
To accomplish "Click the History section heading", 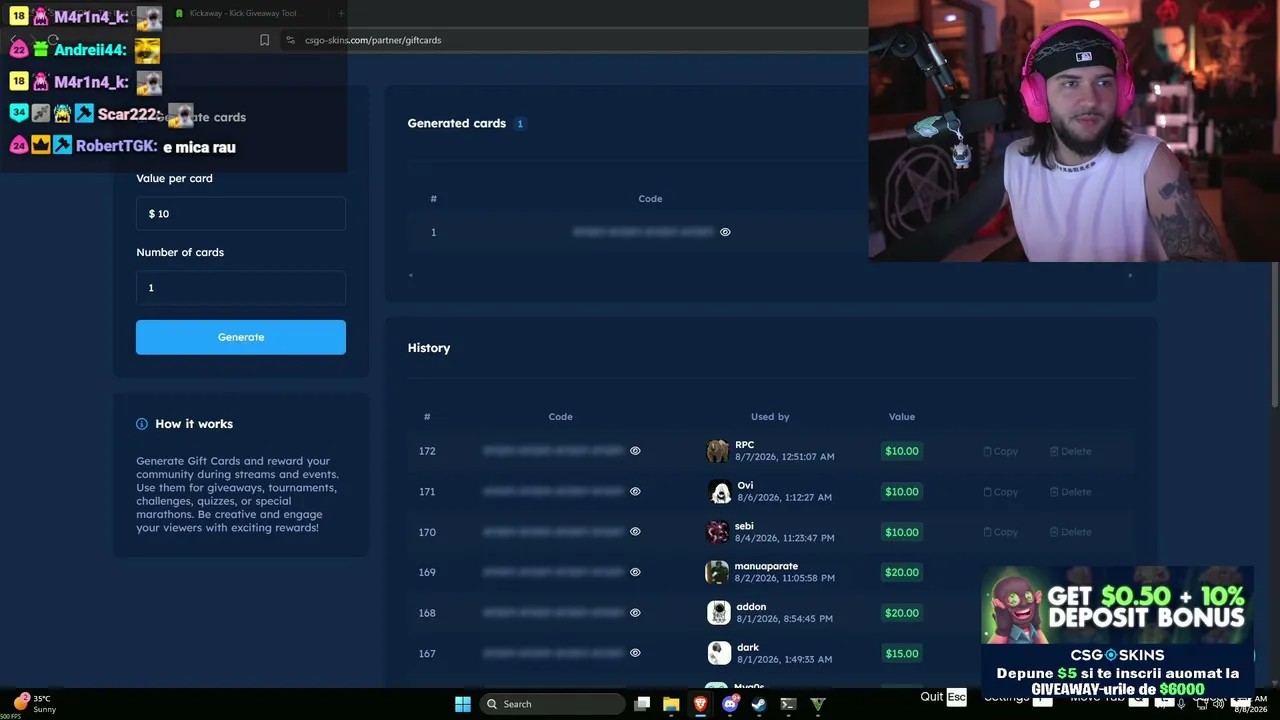I will (x=429, y=348).
